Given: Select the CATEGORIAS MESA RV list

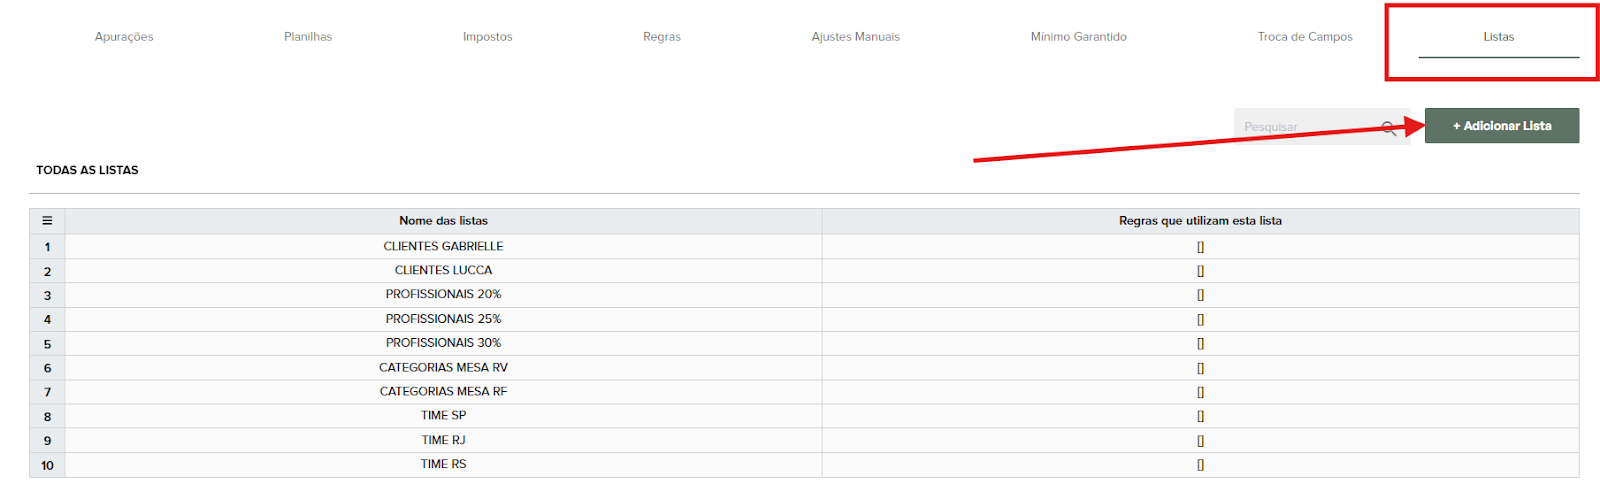Looking at the screenshot, I should tap(443, 367).
